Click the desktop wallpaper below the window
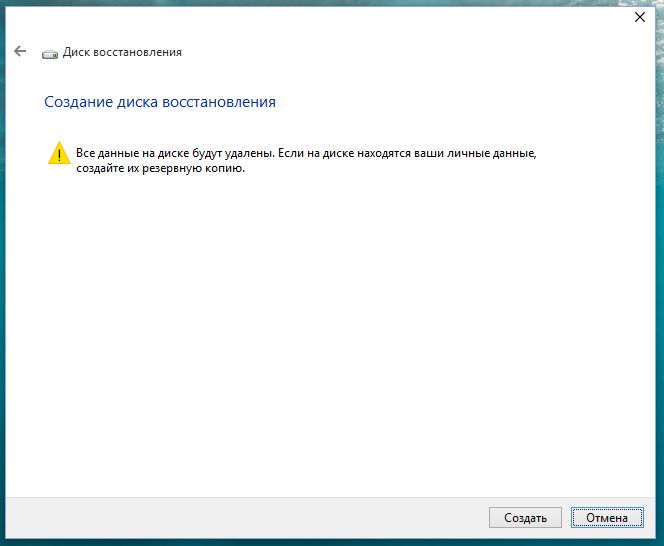Screen dimensions: 664x546 click(x=330, y=542)
